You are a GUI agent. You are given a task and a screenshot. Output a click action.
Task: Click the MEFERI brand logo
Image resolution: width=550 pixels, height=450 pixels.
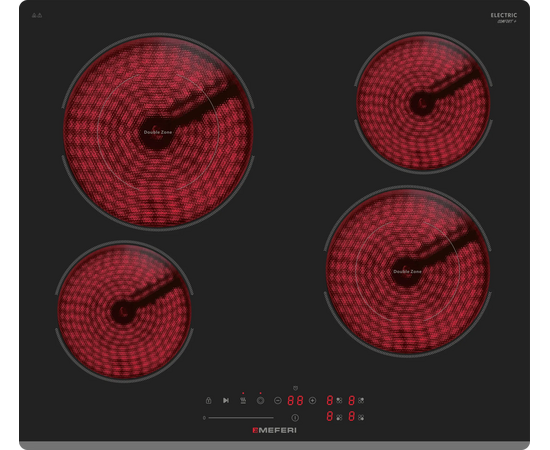(275, 430)
